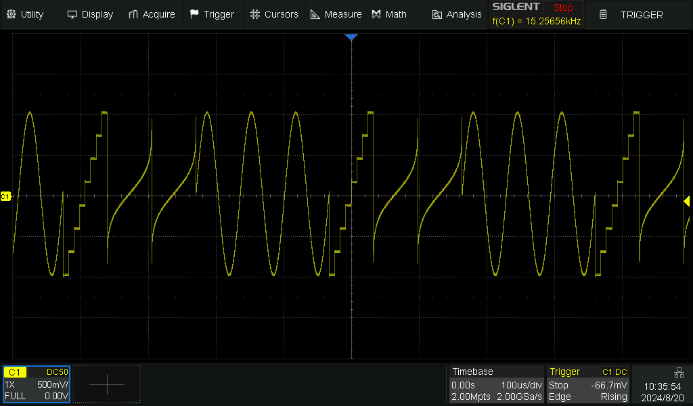Click the blue trigger position marker at top
The width and height of the screenshot is (693, 406).
(x=351, y=37)
